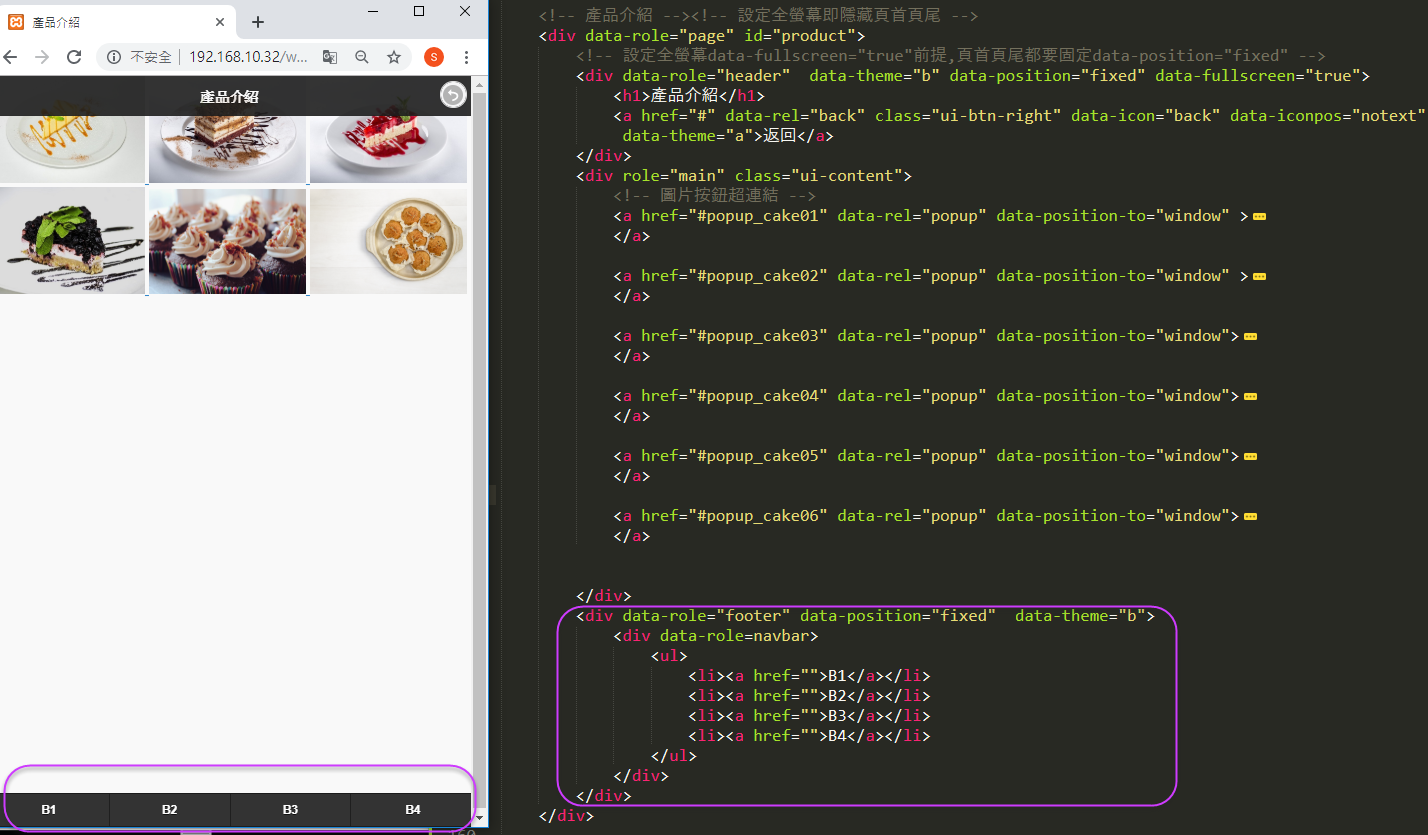Bookmark this page with the star icon
Screen dimensions: 1428x835
click(x=394, y=57)
